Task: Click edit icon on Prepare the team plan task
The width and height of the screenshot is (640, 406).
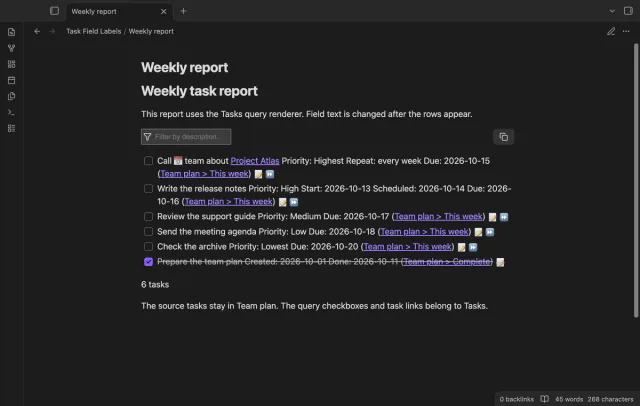Action: point(500,262)
